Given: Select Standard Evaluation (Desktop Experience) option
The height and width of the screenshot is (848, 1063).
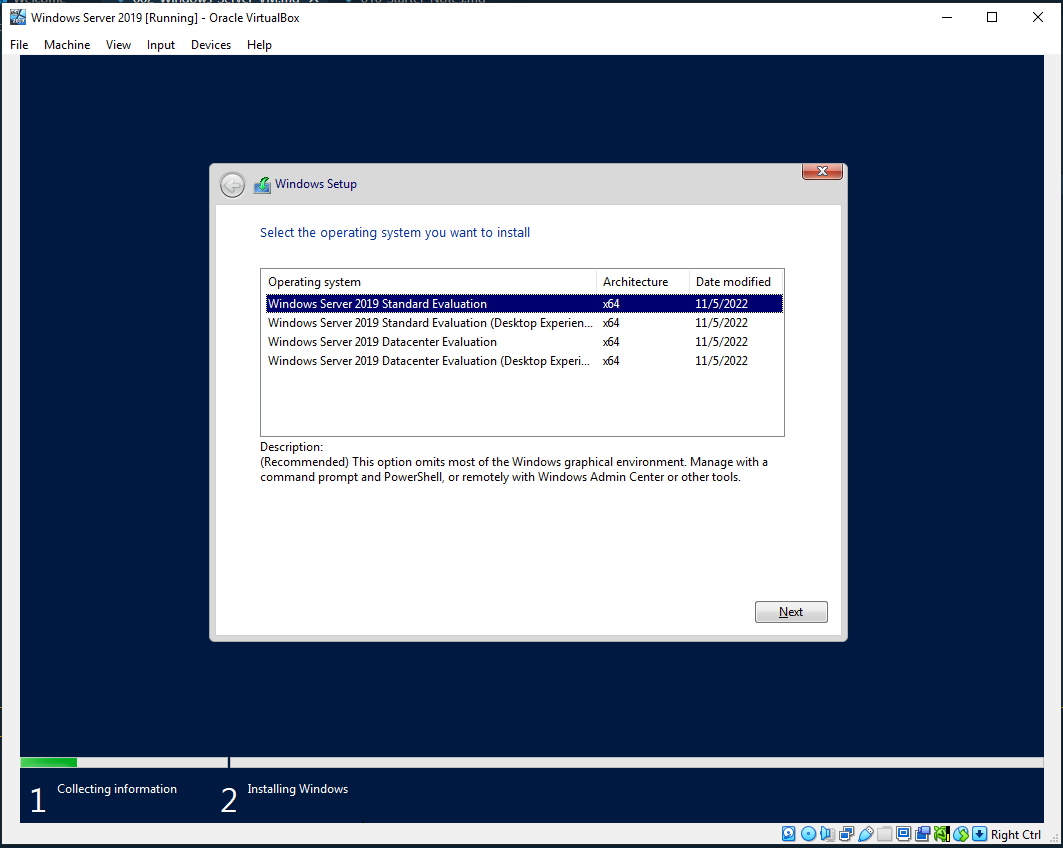Looking at the screenshot, I should pyautogui.click(x=524, y=323).
